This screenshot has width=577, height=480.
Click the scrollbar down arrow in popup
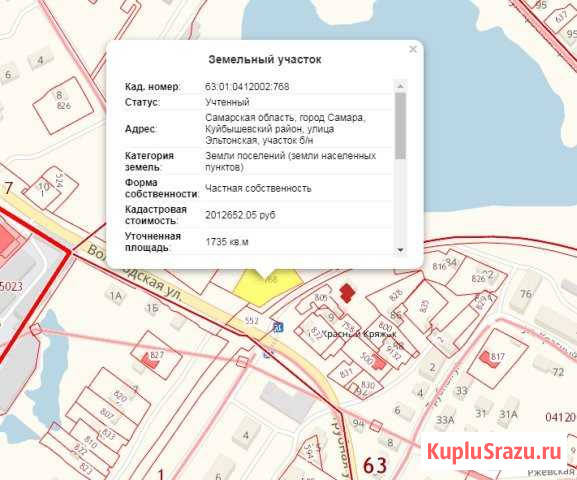(400, 250)
